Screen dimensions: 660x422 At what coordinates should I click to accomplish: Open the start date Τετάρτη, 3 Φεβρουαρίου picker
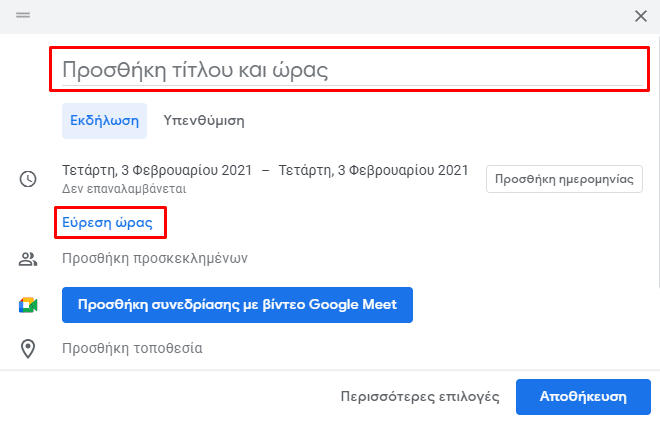click(157, 170)
